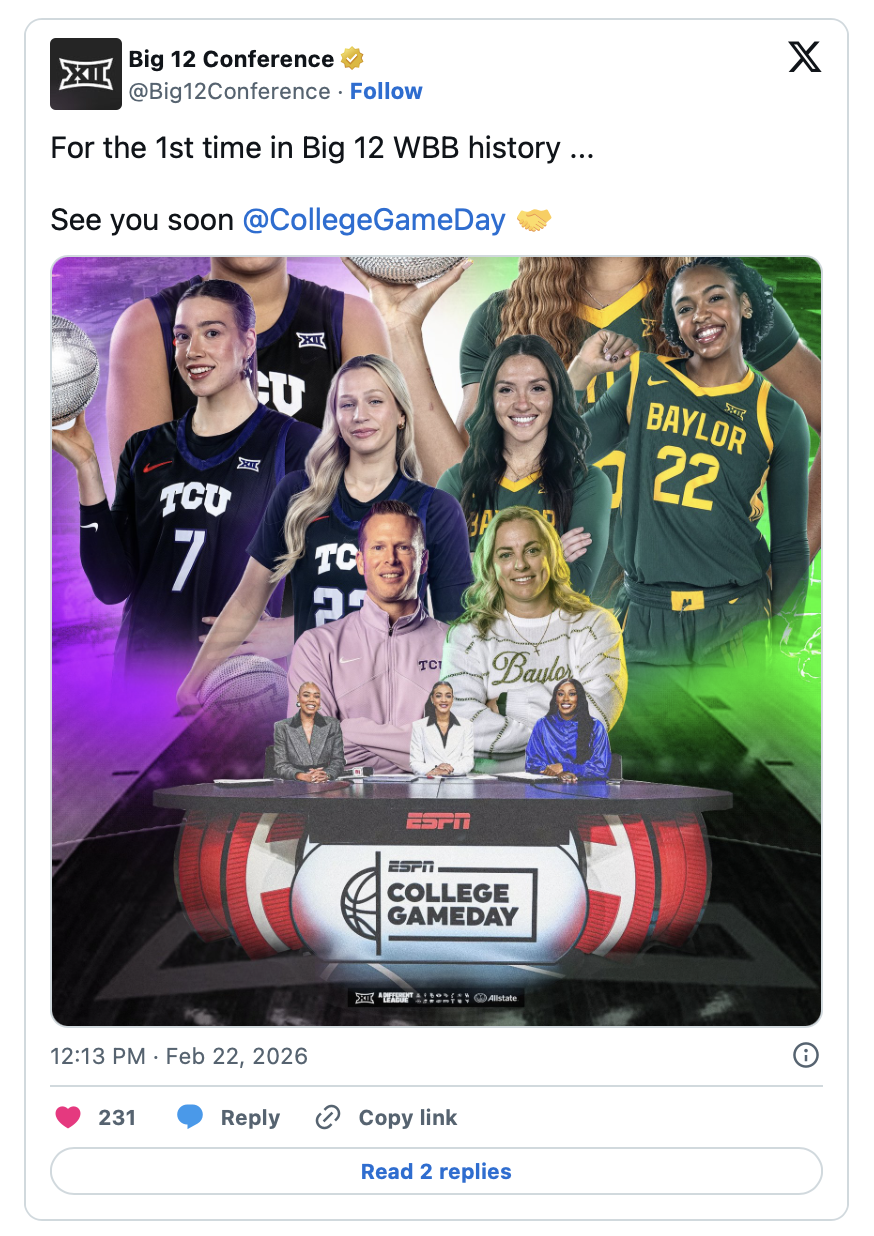Open the Big 12 Conference profile avatar
Viewport: 874px width, 1236px height.
pos(86,74)
